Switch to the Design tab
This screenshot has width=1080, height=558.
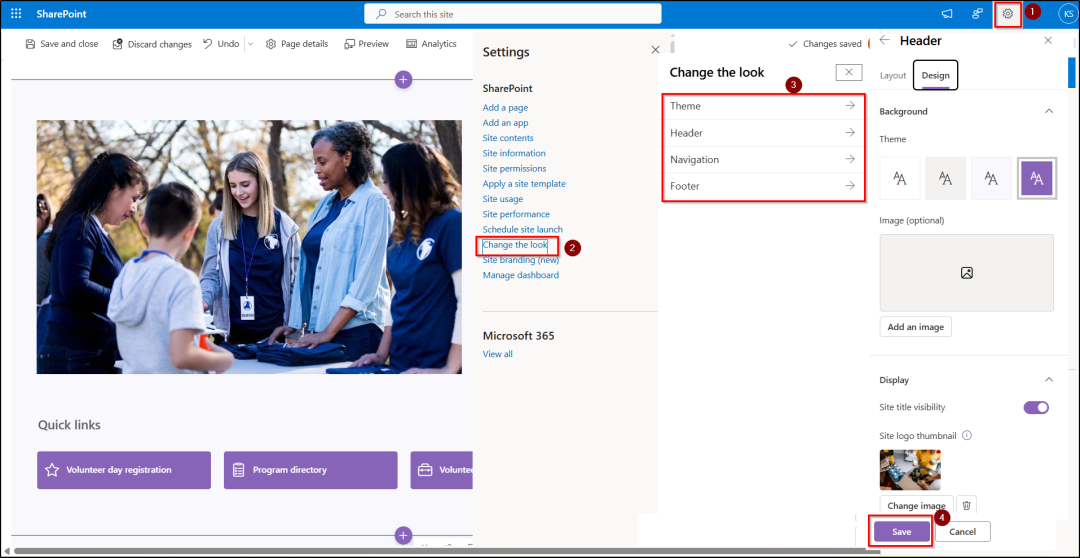click(x=935, y=76)
